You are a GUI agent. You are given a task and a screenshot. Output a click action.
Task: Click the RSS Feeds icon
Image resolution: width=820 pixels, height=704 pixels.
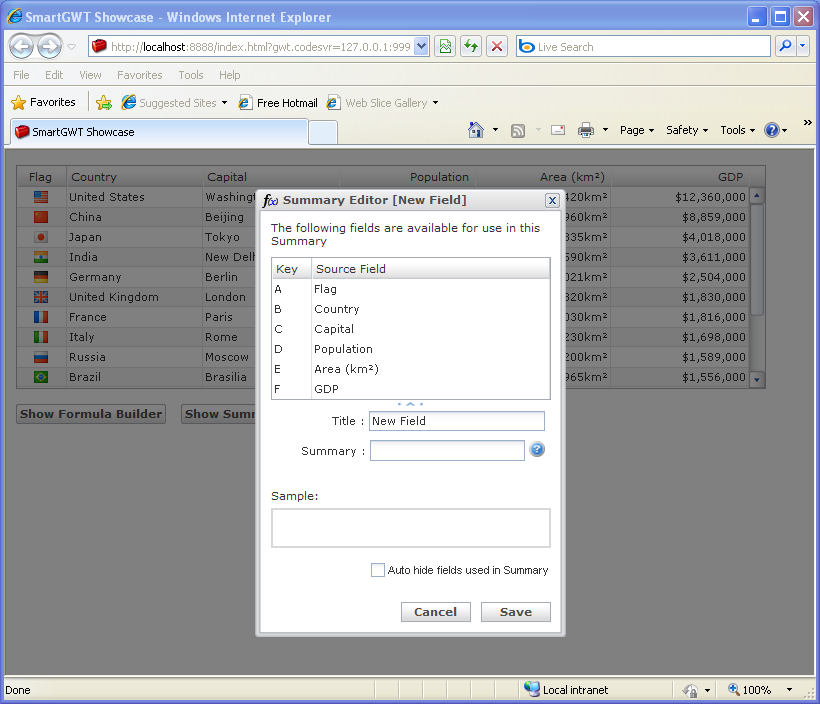518,130
